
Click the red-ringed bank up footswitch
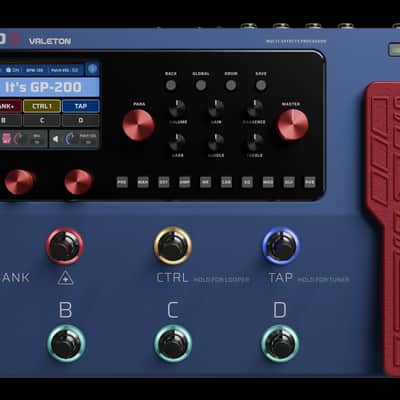(65, 246)
